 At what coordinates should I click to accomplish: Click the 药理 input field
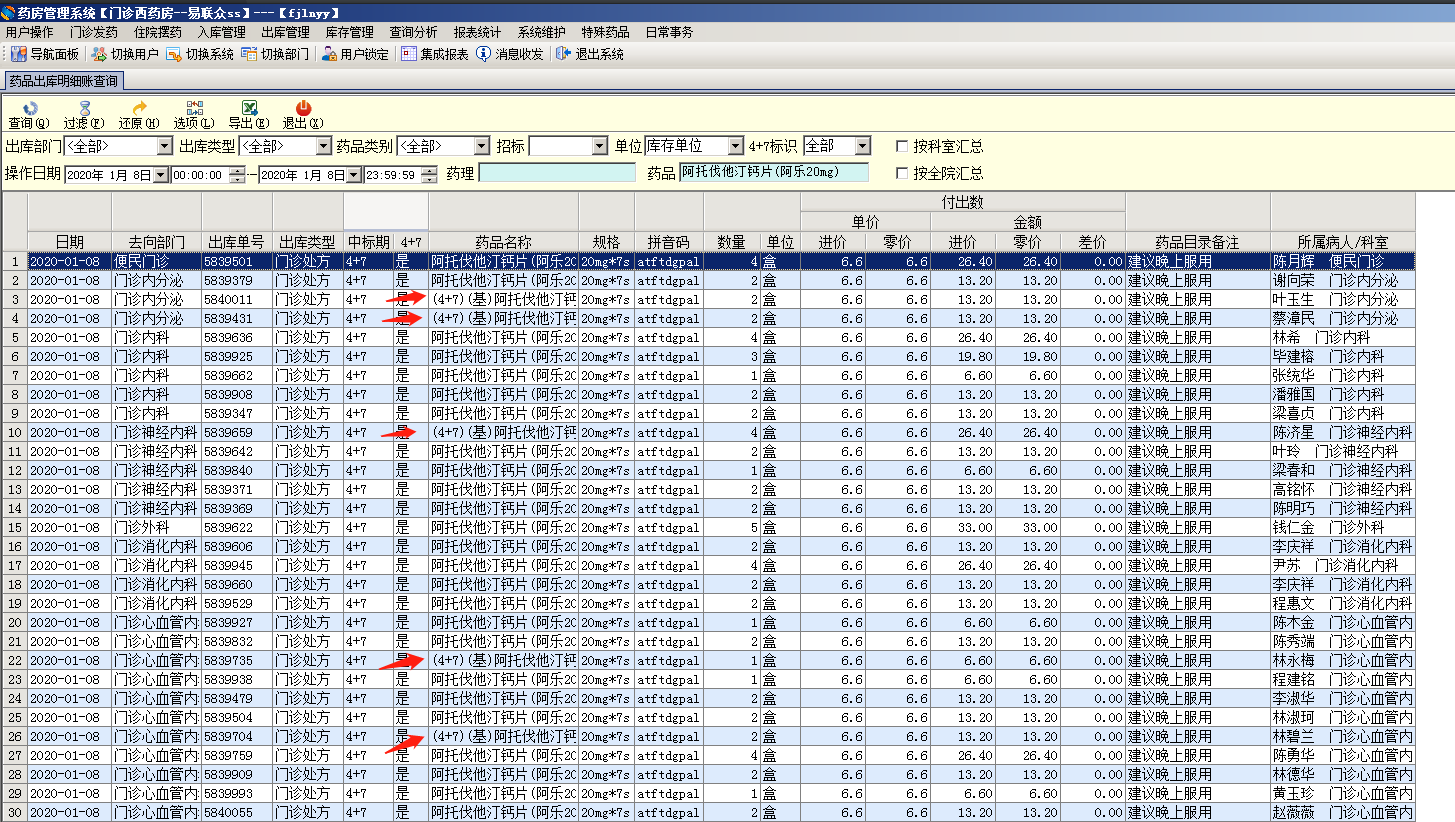point(557,173)
